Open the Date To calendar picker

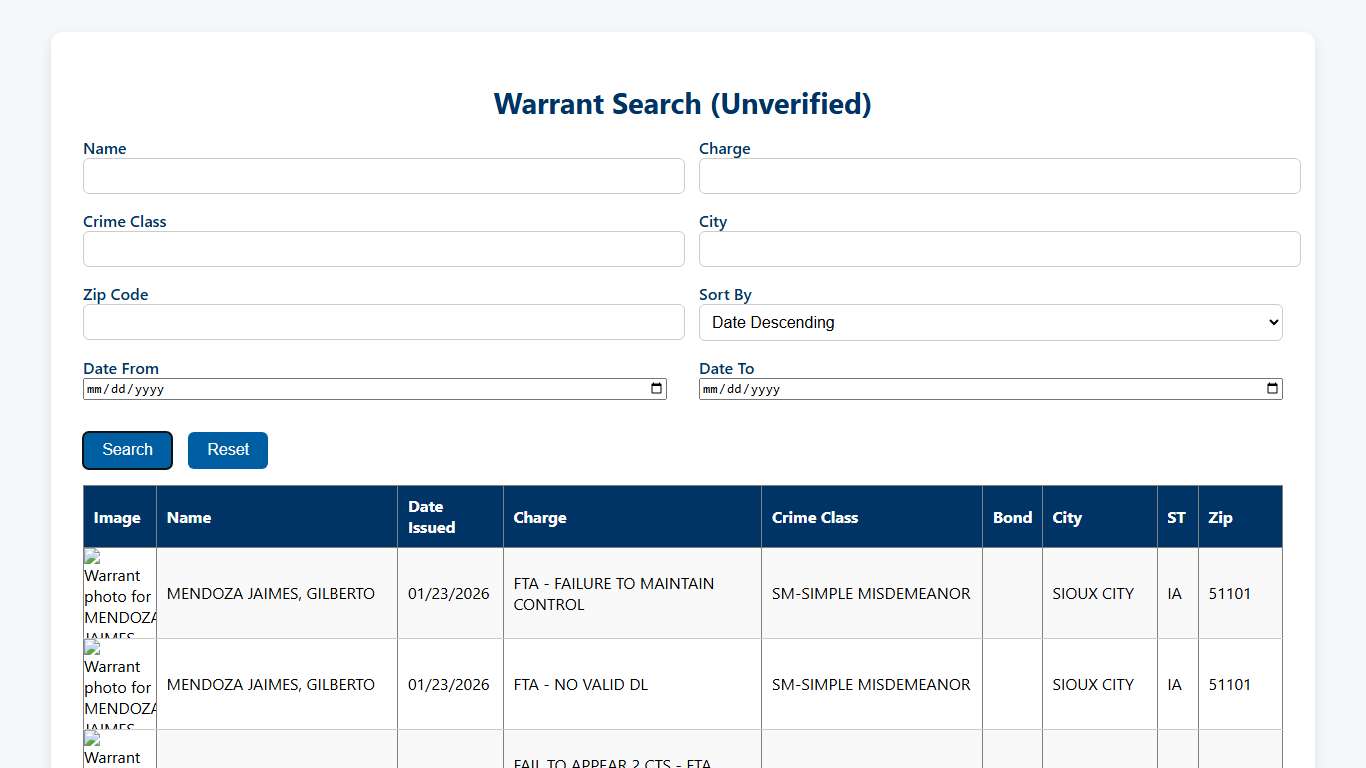(1272, 388)
